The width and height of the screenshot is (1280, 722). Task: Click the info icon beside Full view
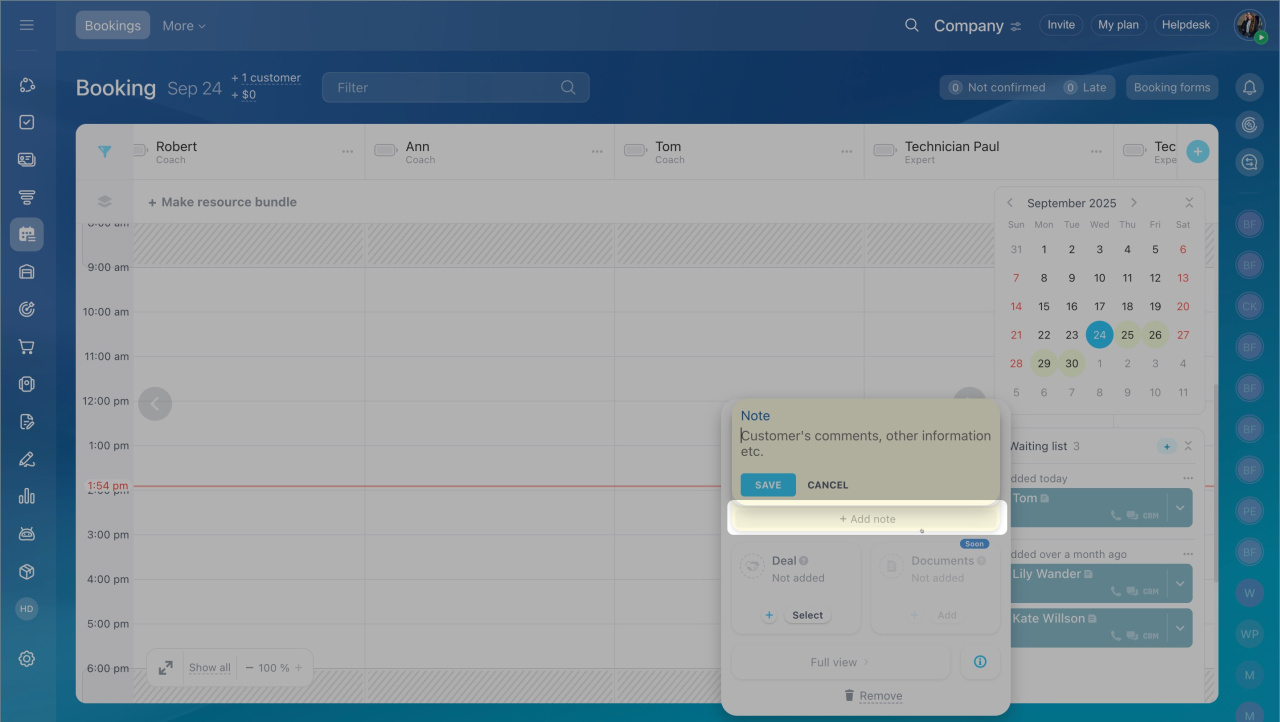(x=980, y=662)
